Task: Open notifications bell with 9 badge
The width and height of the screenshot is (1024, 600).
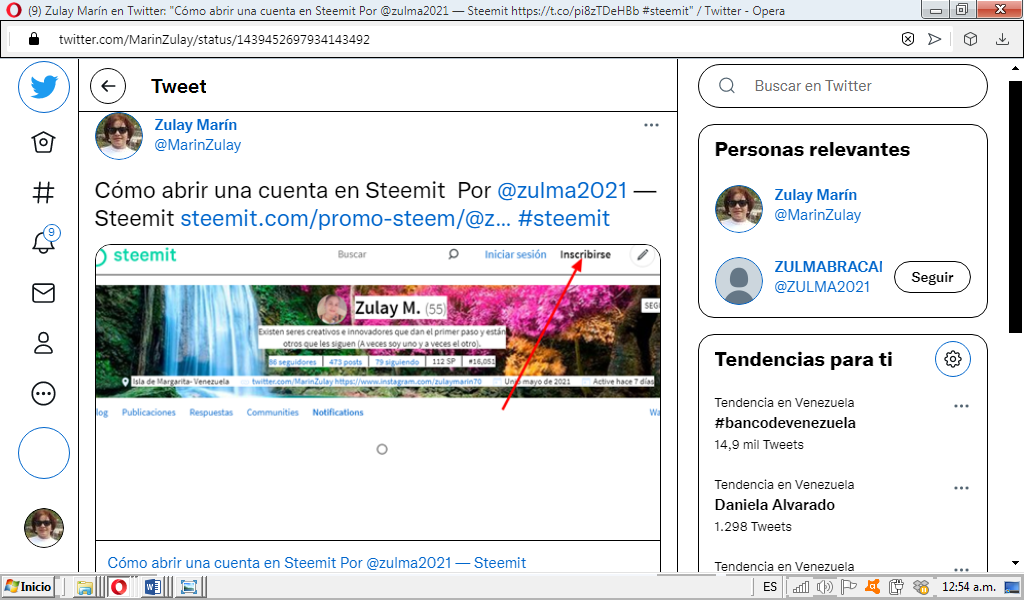Action: [x=44, y=240]
